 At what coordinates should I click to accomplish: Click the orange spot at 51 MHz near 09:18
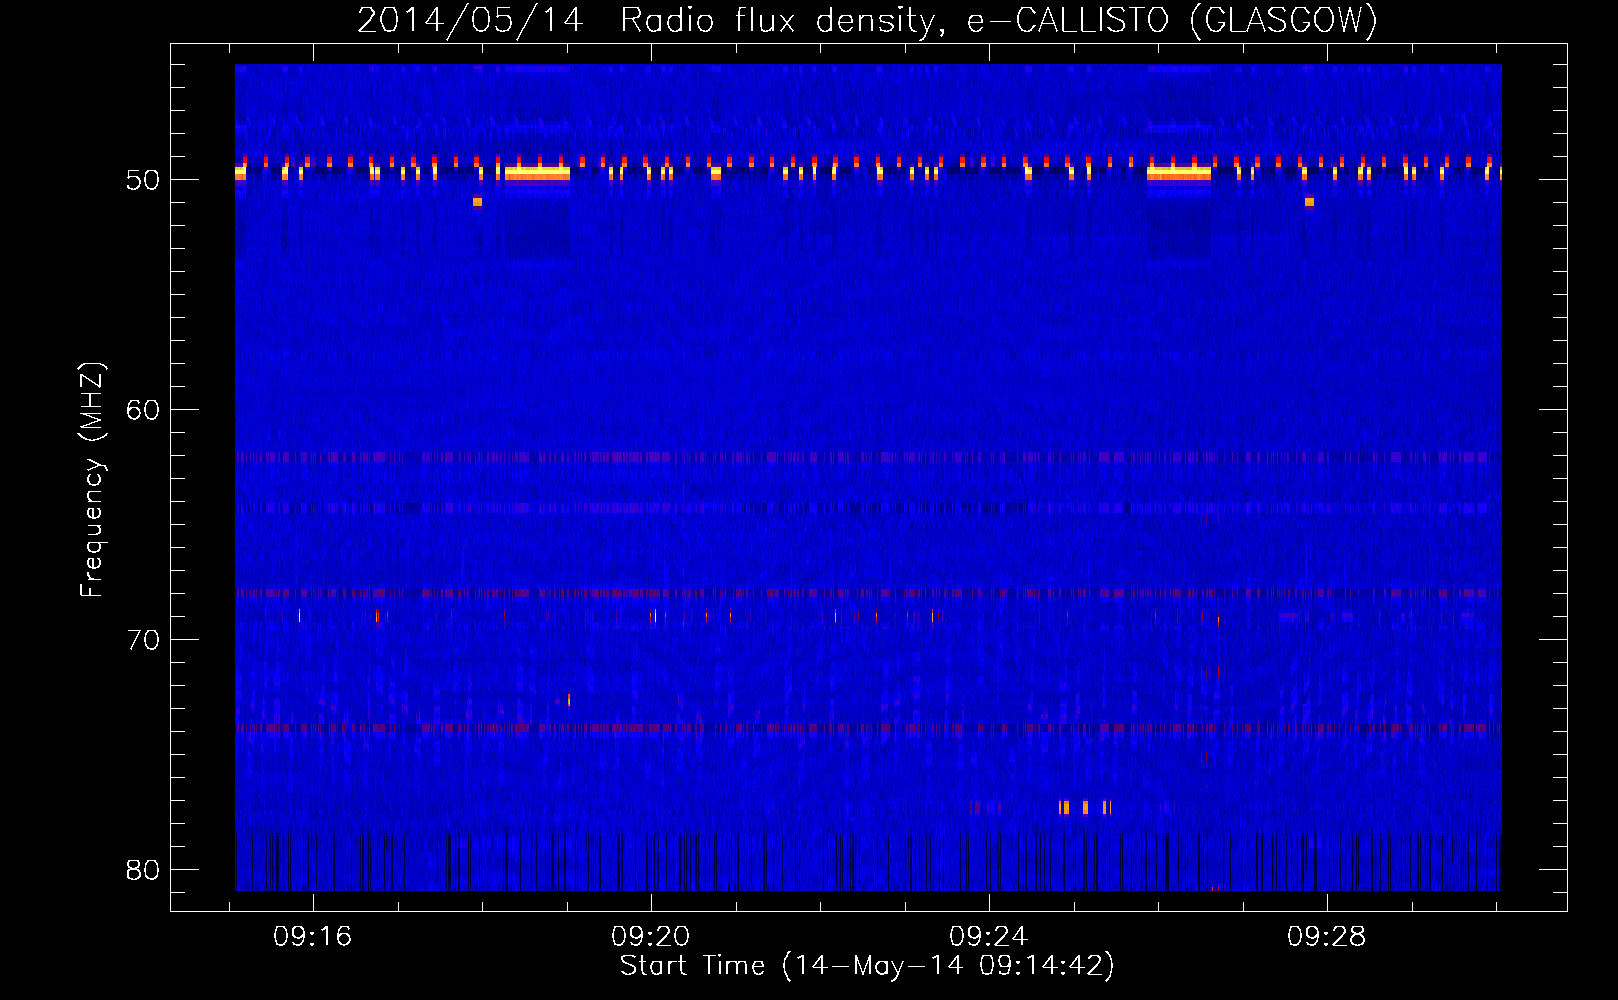(478, 202)
